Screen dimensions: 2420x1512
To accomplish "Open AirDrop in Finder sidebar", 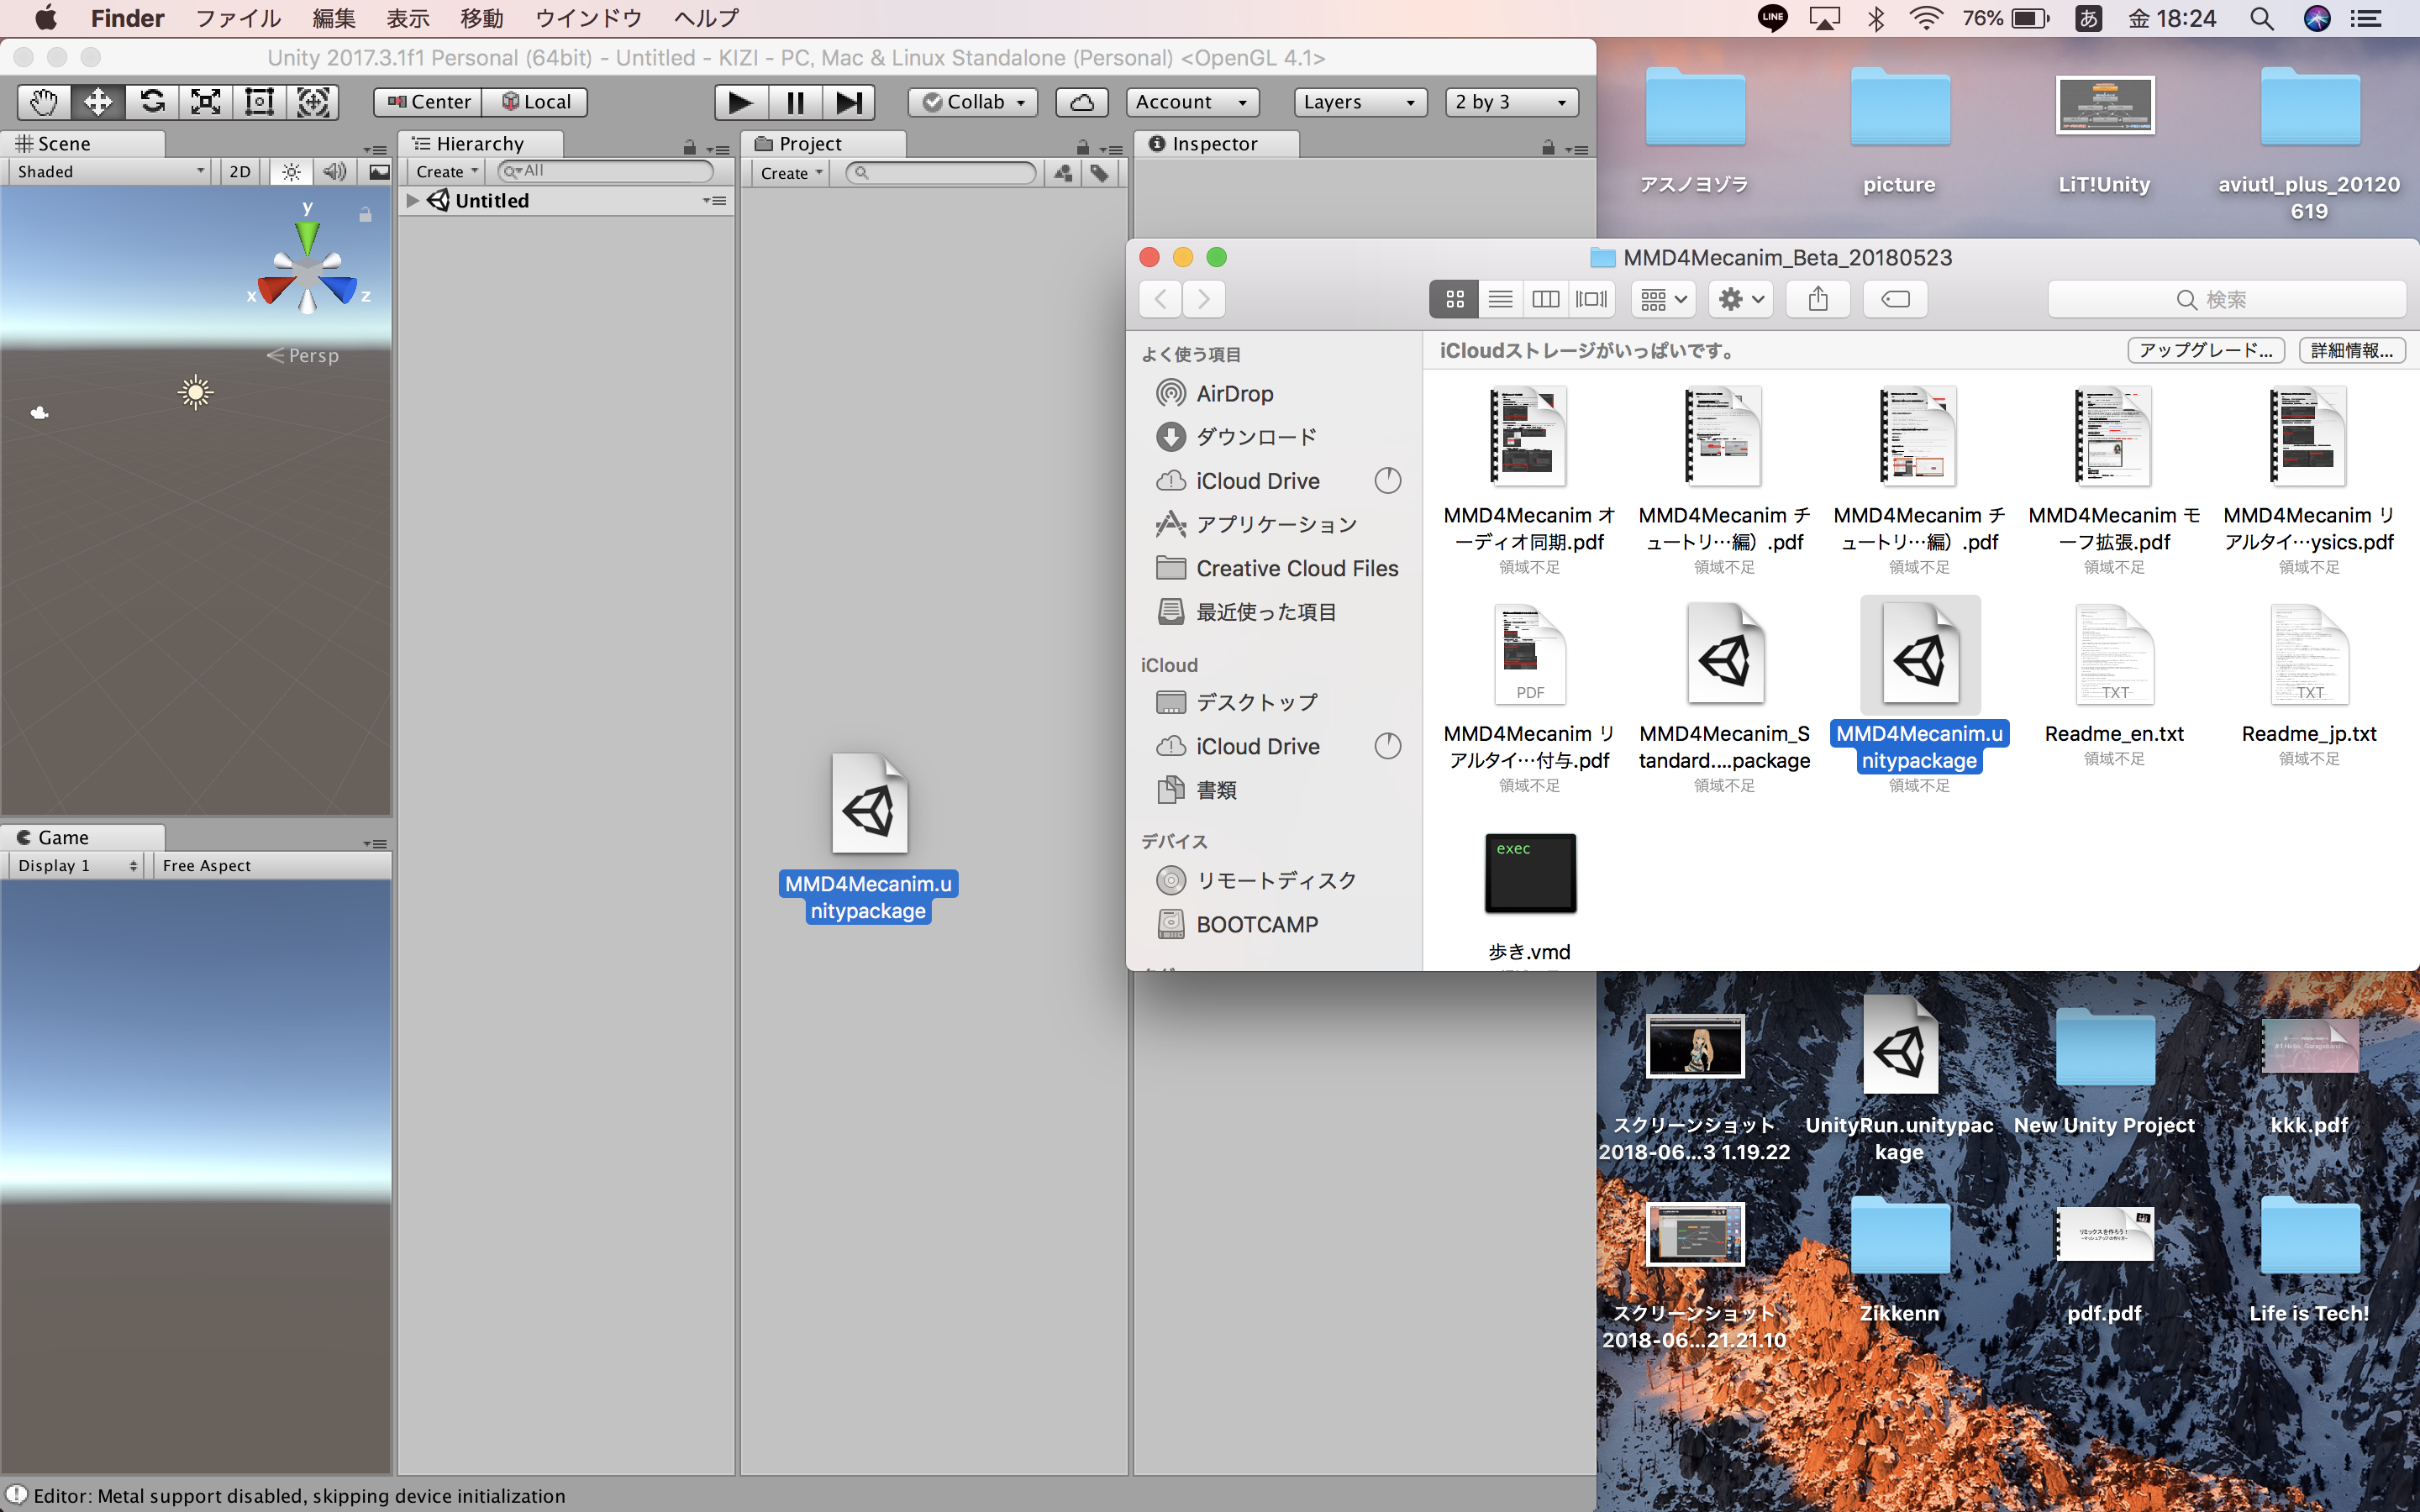I will (x=1234, y=394).
